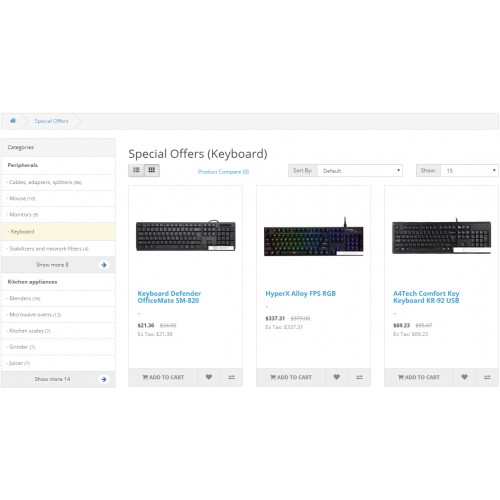Select the Juicer category

[x=58, y=363]
